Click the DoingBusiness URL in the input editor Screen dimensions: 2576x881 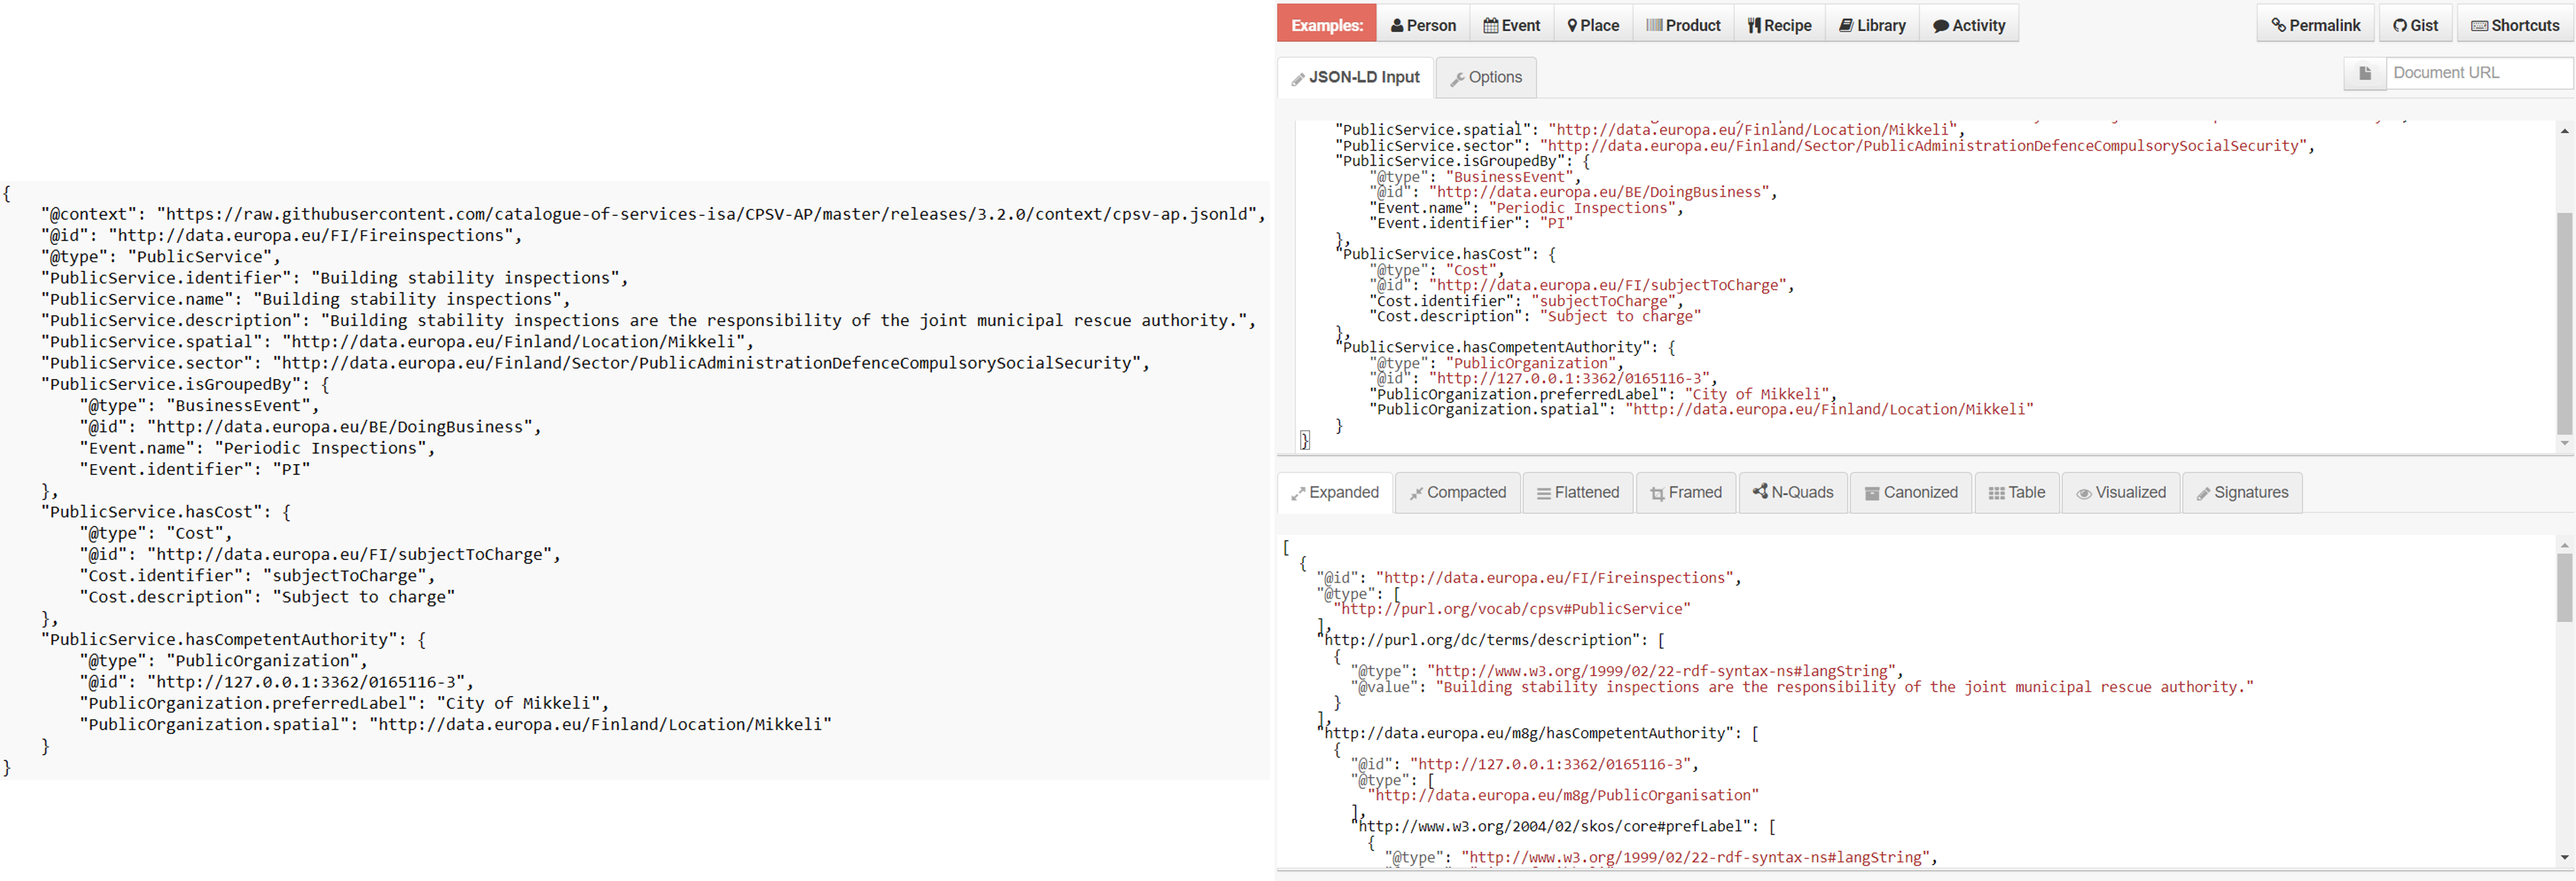pyautogui.click(x=1598, y=192)
